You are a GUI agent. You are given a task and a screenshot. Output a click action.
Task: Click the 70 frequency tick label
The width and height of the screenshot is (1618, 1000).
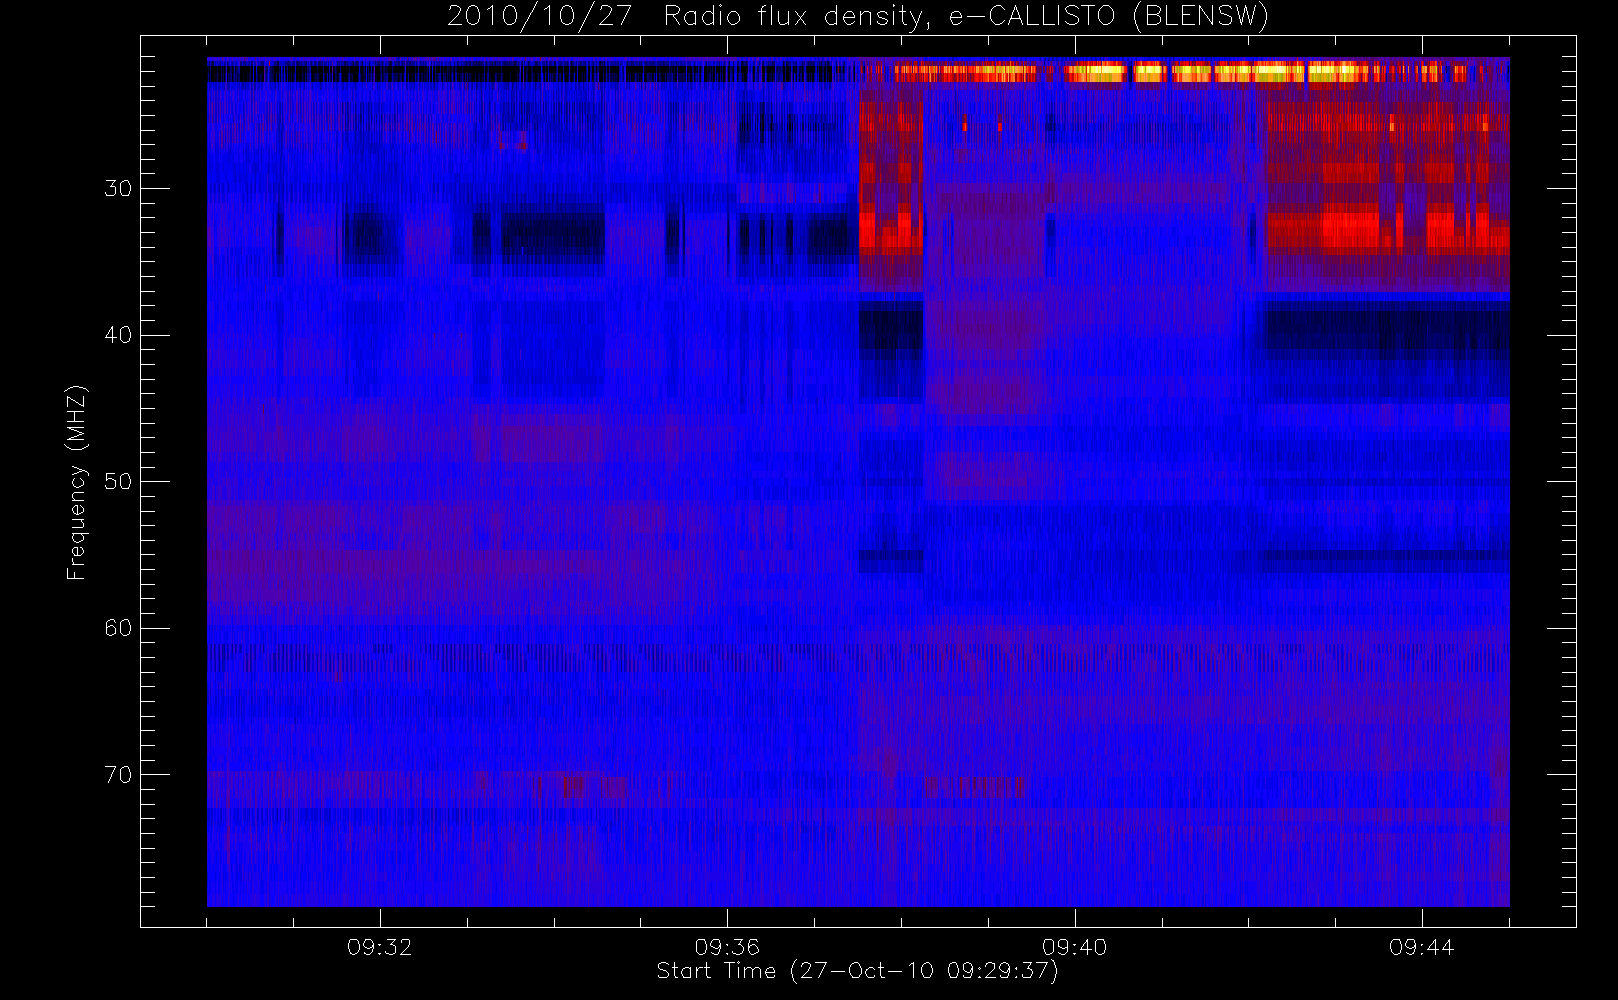click(117, 774)
